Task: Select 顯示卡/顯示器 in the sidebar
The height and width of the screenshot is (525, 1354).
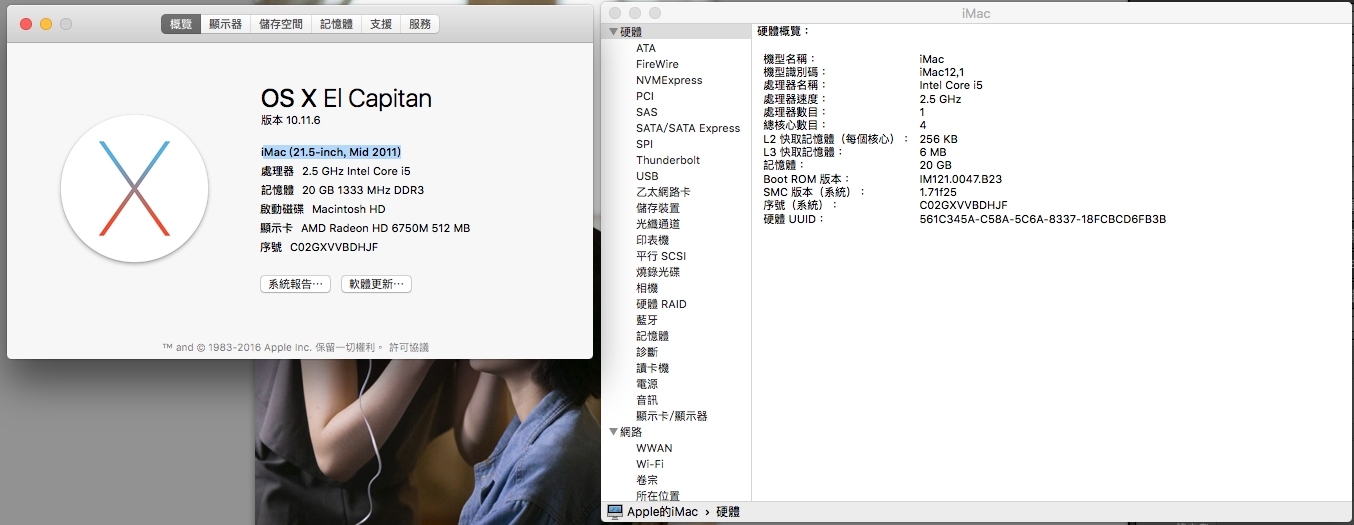Action: coord(671,416)
